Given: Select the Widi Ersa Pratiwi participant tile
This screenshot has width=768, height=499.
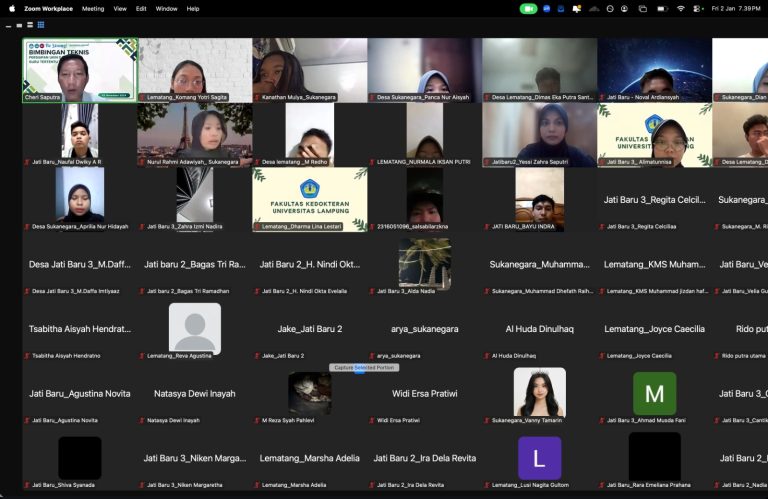Looking at the screenshot, I should click(424, 394).
